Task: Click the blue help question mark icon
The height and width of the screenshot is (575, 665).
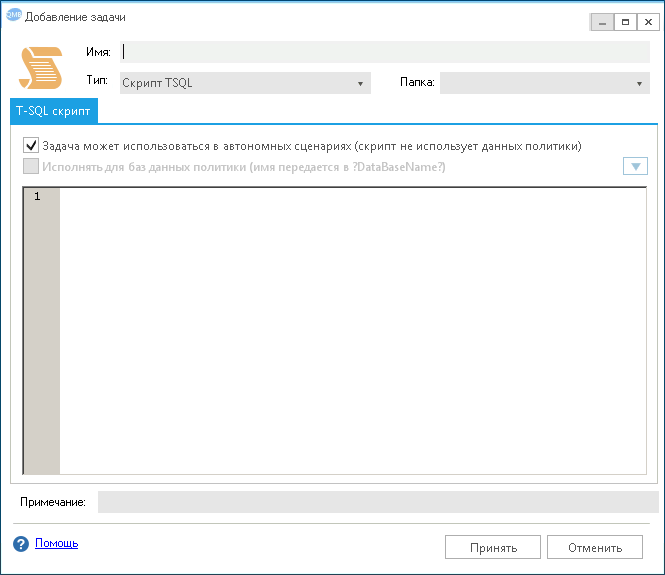Action: pyautogui.click(x=21, y=544)
